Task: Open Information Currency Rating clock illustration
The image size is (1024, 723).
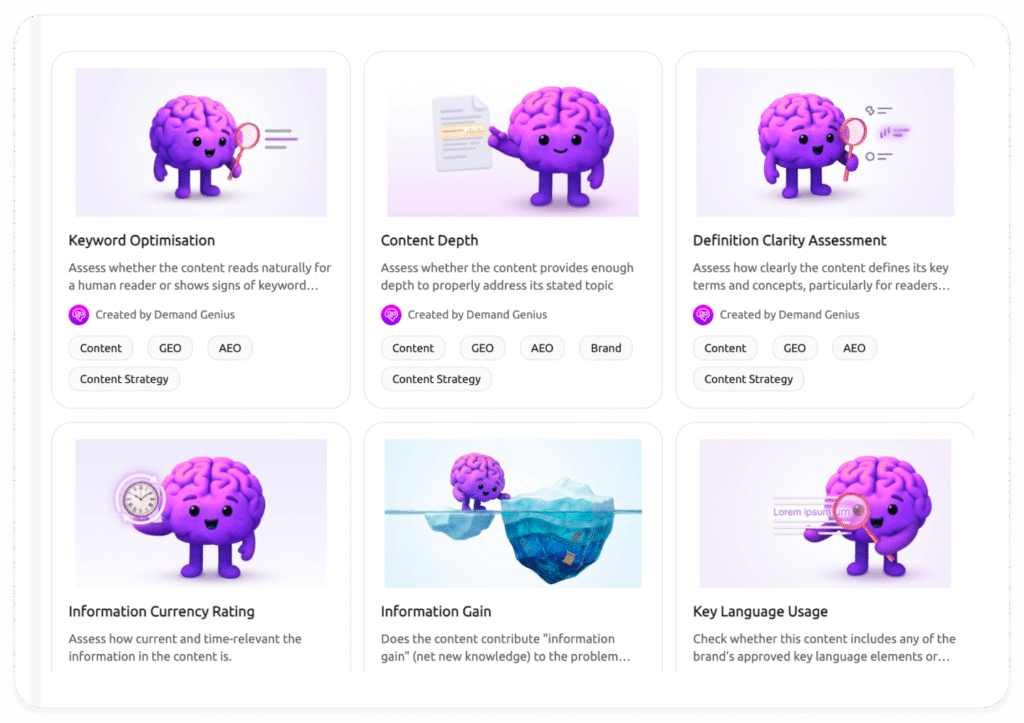Action: tap(201, 513)
